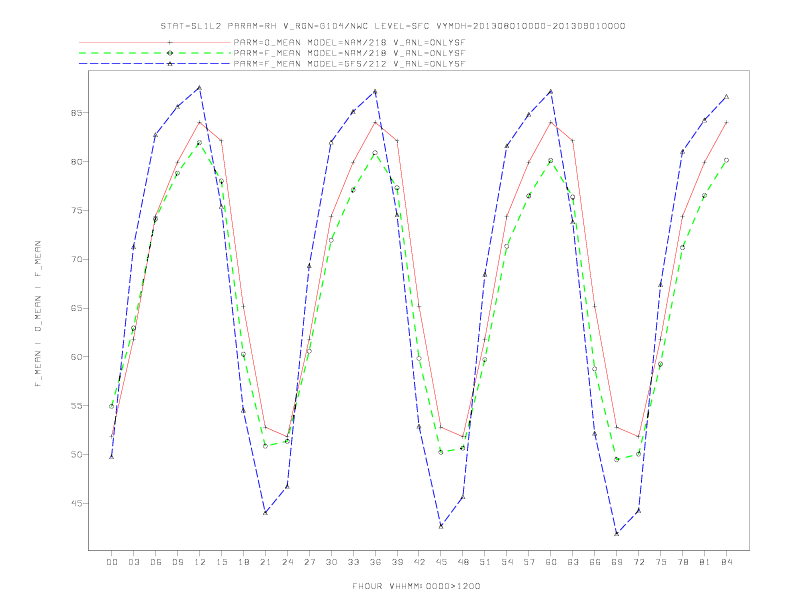Image resolution: width=792 pixels, height=612 pixels.
Task: Click the blue GFS triangle data point at hour 12
Action: pyautogui.click(x=200, y=88)
